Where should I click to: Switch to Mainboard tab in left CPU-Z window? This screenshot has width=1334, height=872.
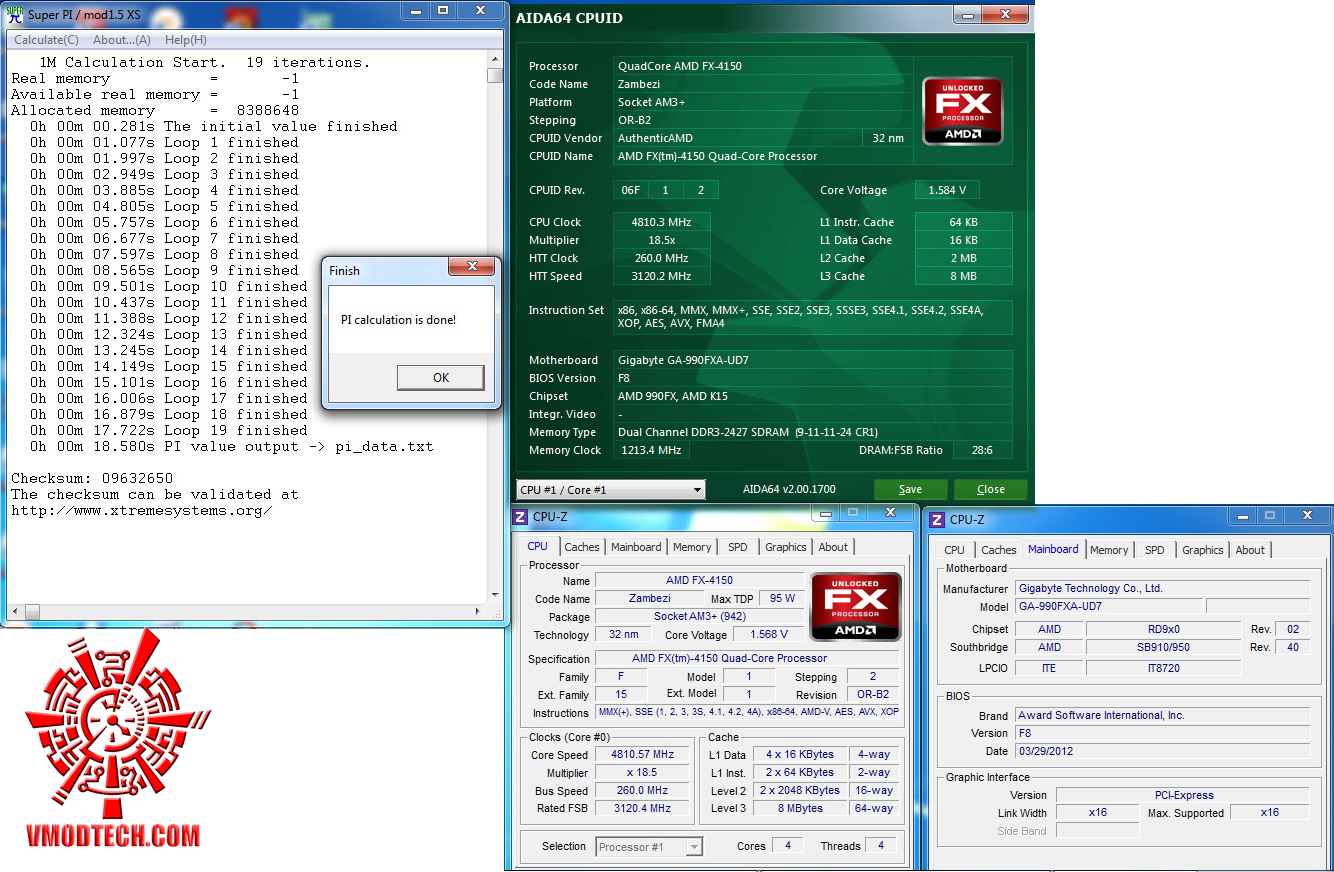[637, 547]
